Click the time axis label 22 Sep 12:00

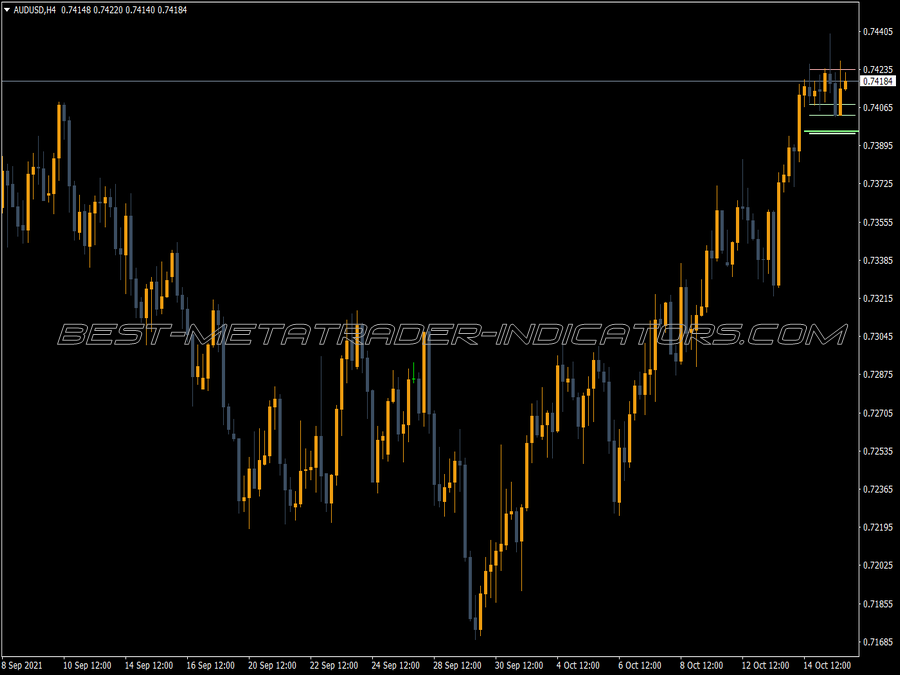pos(333,665)
